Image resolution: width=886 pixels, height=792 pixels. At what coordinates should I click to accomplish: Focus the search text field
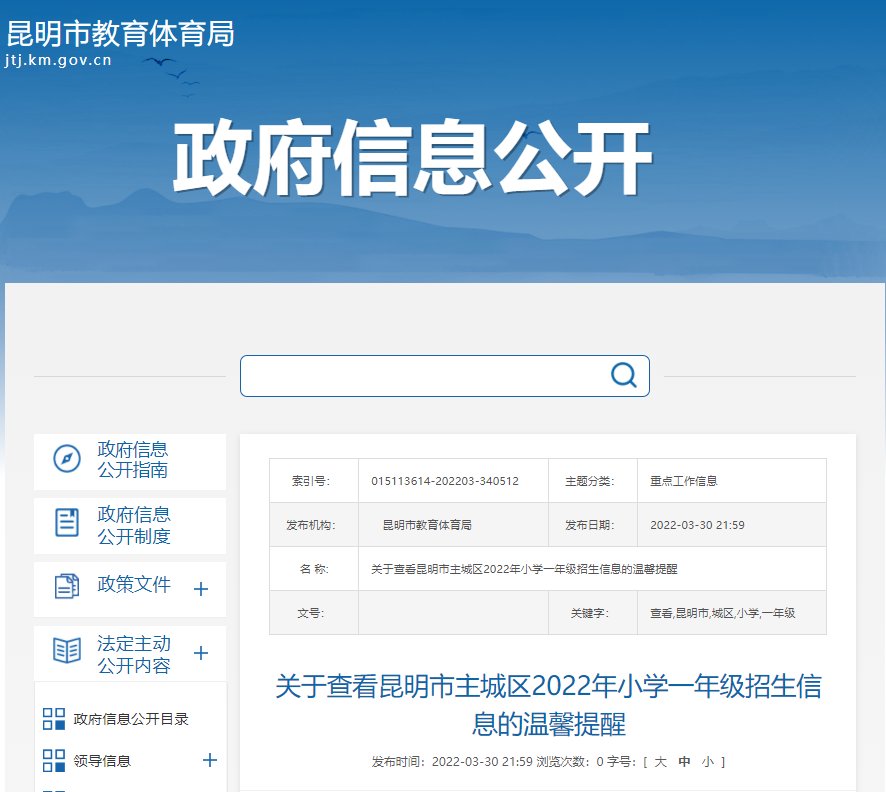(x=424, y=376)
